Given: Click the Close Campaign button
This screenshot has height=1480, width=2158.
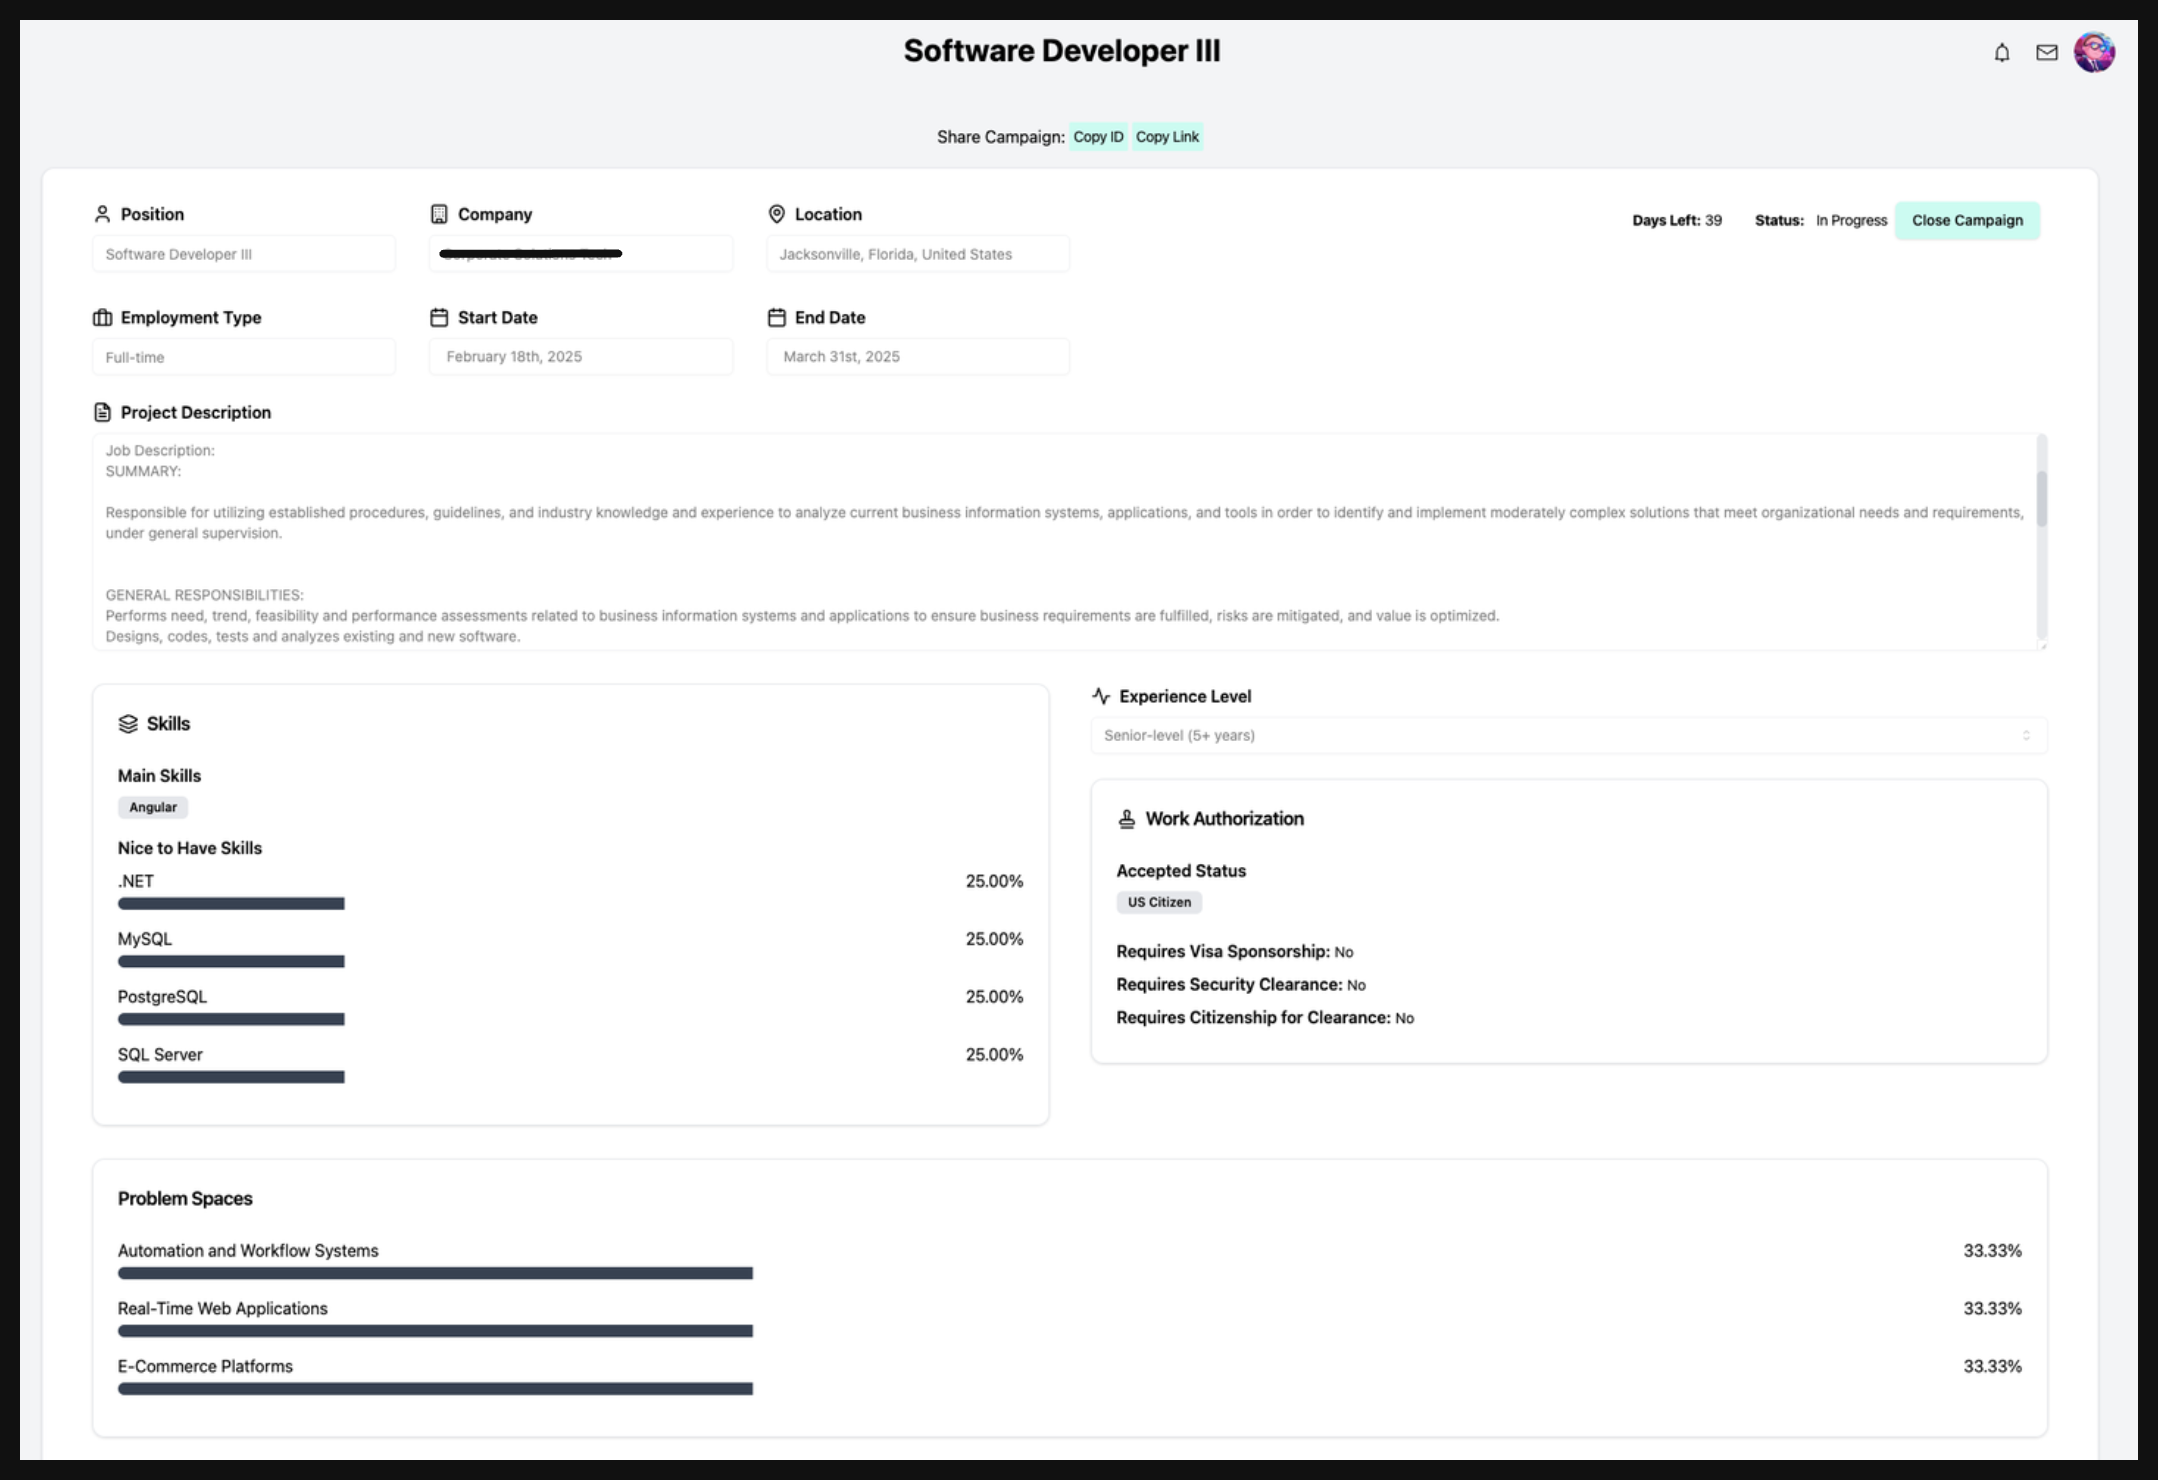Looking at the screenshot, I should tap(1966, 221).
